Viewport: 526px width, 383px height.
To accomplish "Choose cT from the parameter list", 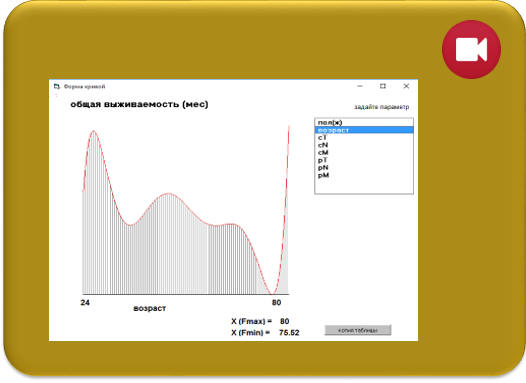I will pos(364,138).
